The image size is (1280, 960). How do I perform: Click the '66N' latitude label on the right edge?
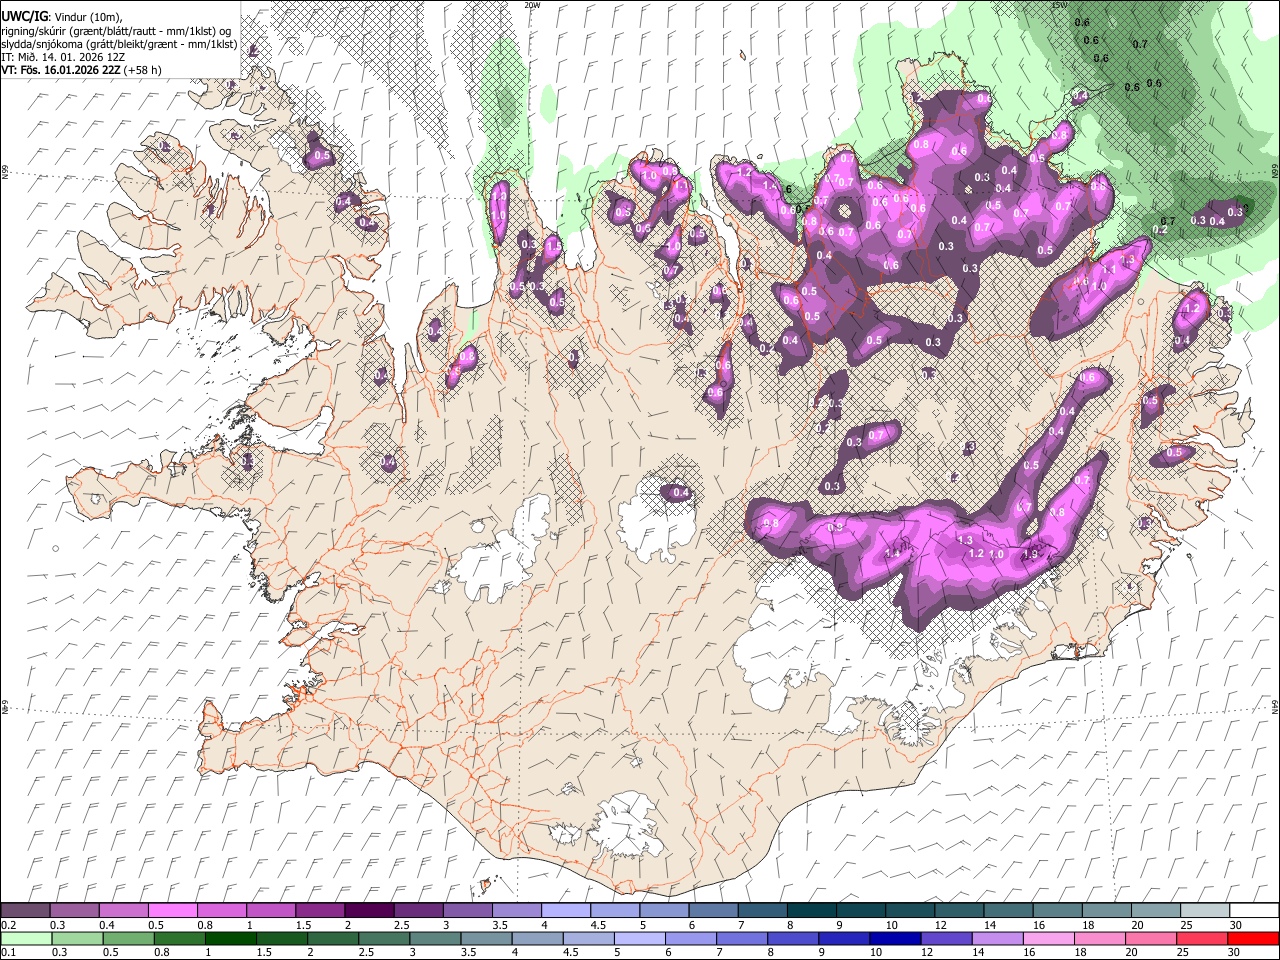pyautogui.click(x=1275, y=171)
